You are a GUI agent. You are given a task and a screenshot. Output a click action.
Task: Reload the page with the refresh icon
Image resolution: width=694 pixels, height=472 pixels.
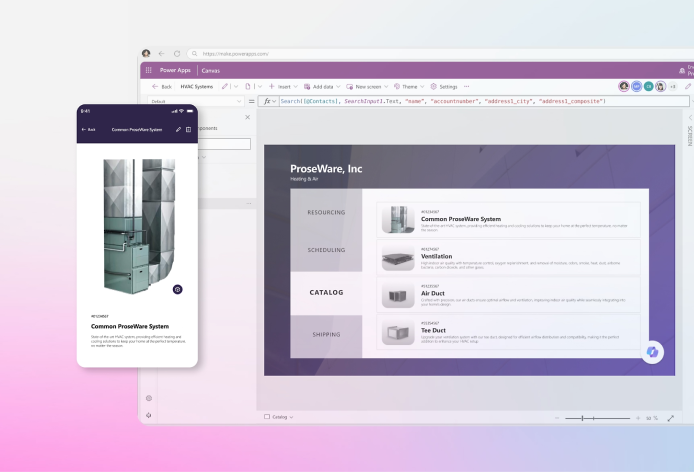[177, 54]
